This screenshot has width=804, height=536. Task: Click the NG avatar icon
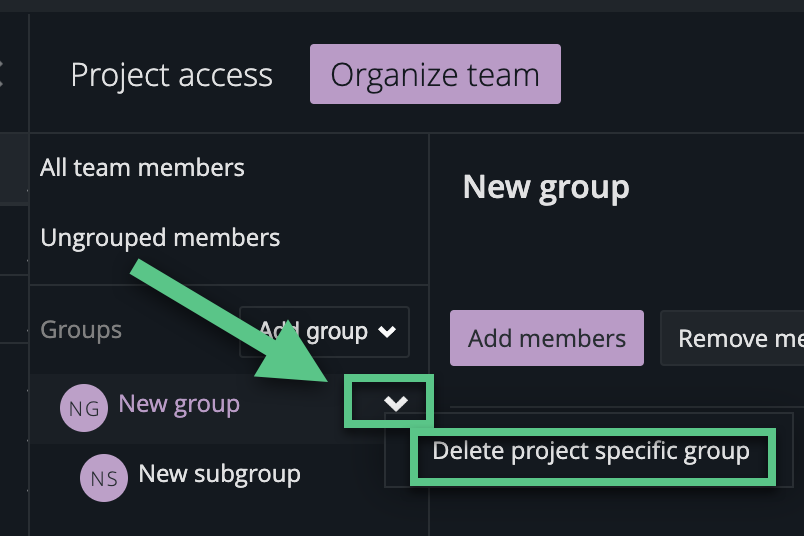(x=84, y=409)
